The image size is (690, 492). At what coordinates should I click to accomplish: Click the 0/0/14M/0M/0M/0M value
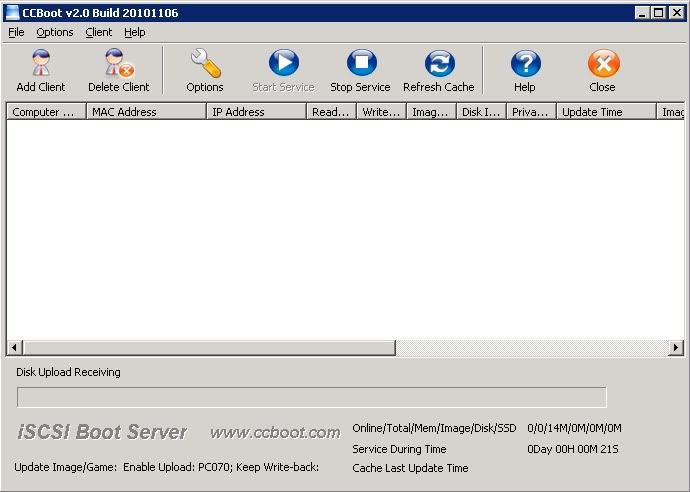574,428
